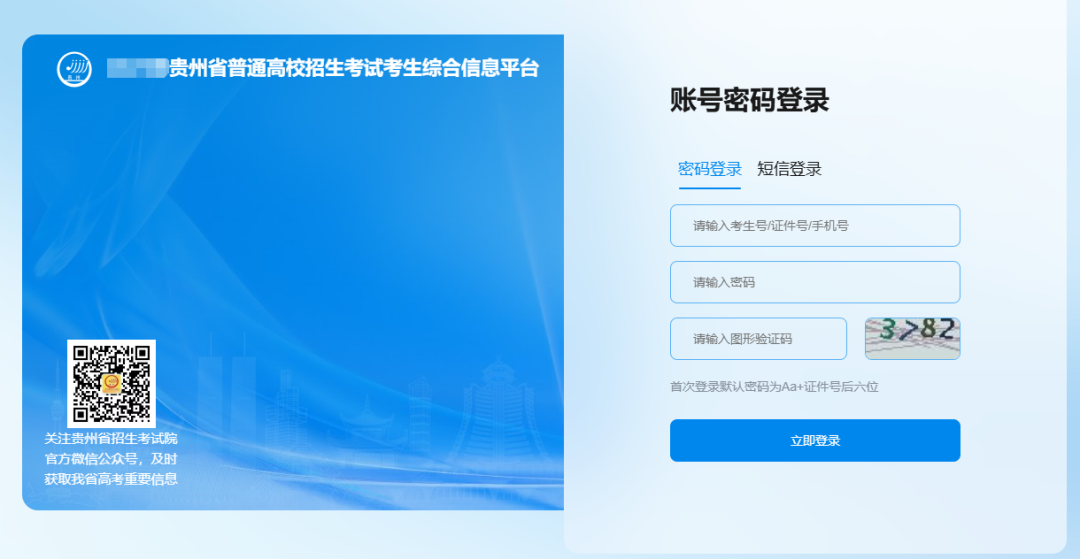Refresh the captcha image
Screen dimensions: 1080x559
913,339
